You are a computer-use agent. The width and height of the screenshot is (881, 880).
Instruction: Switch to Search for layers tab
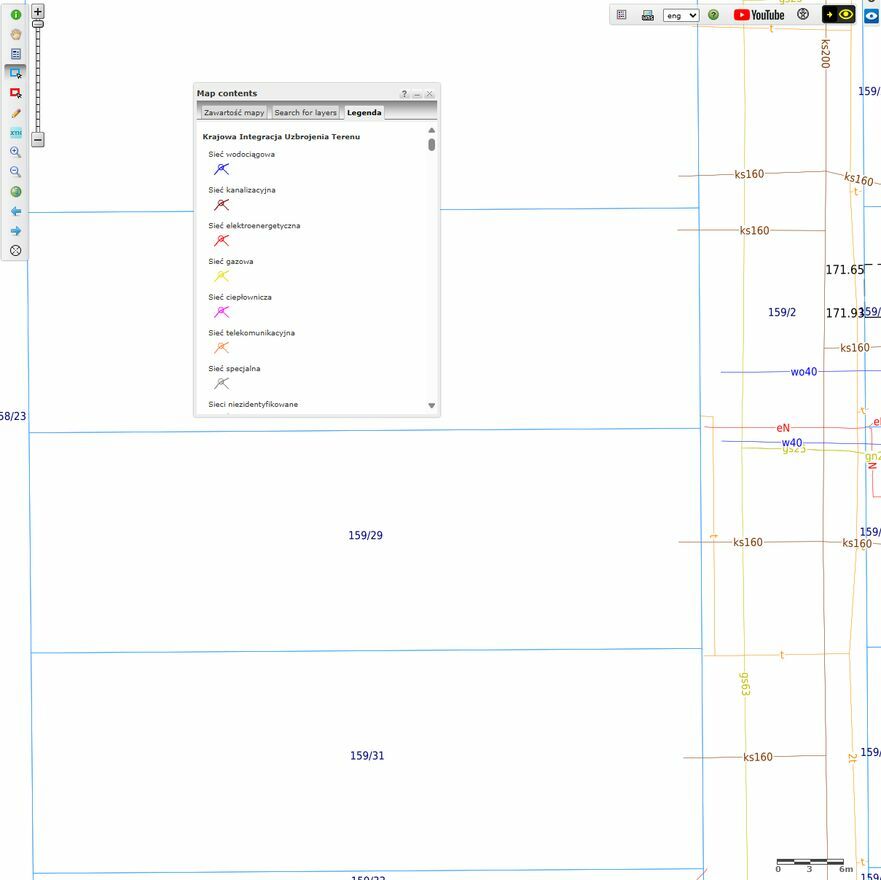click(305, 112)
